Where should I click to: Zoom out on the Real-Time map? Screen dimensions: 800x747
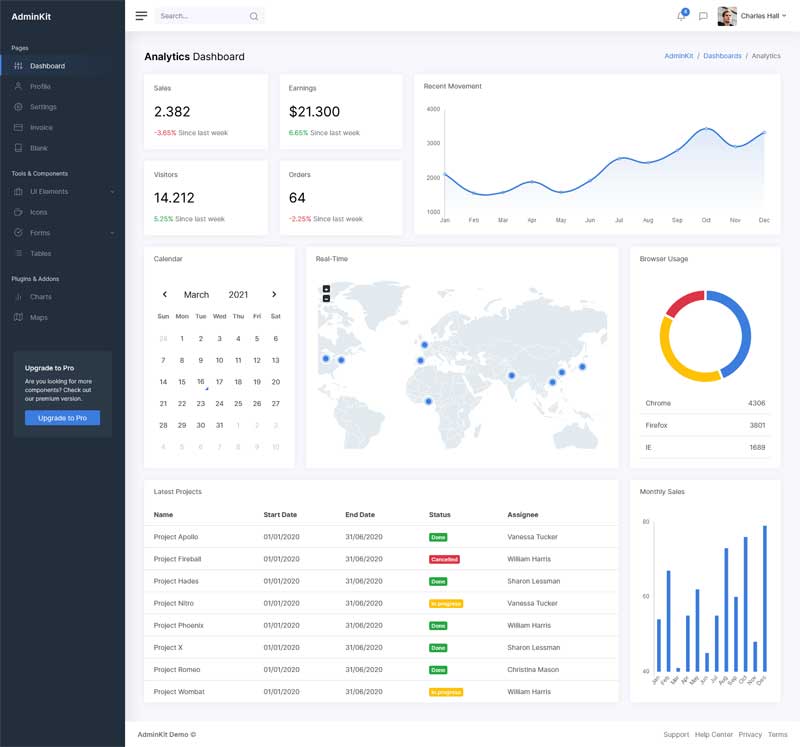point(326,299)
